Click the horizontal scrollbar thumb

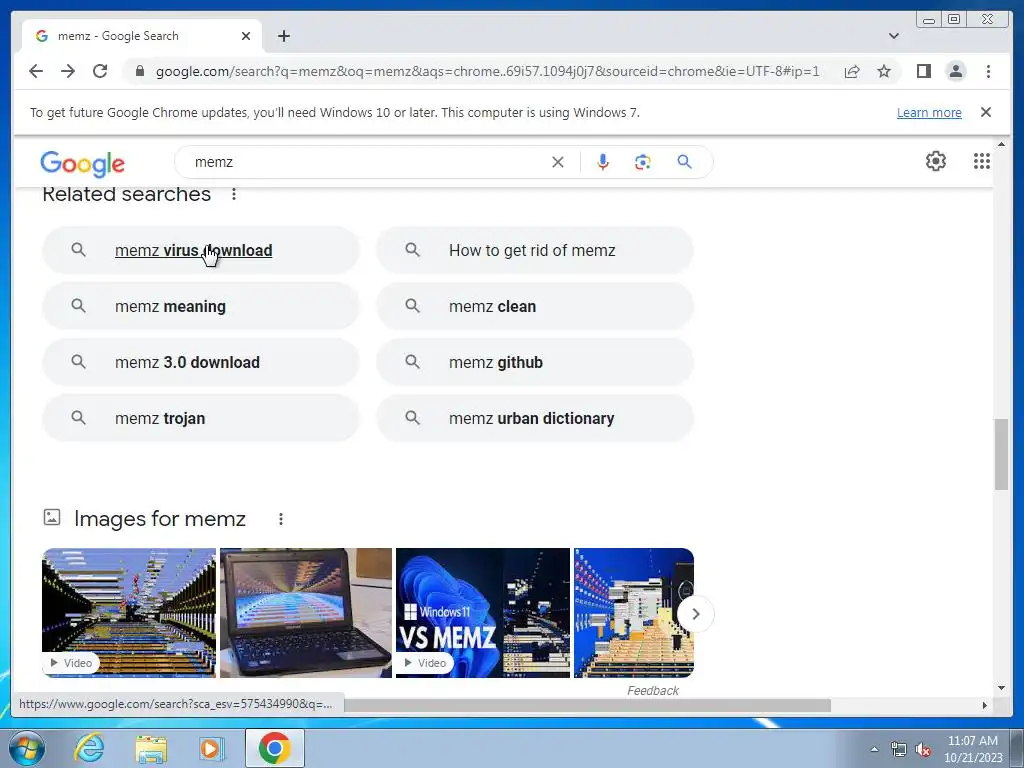coord(588,705)
